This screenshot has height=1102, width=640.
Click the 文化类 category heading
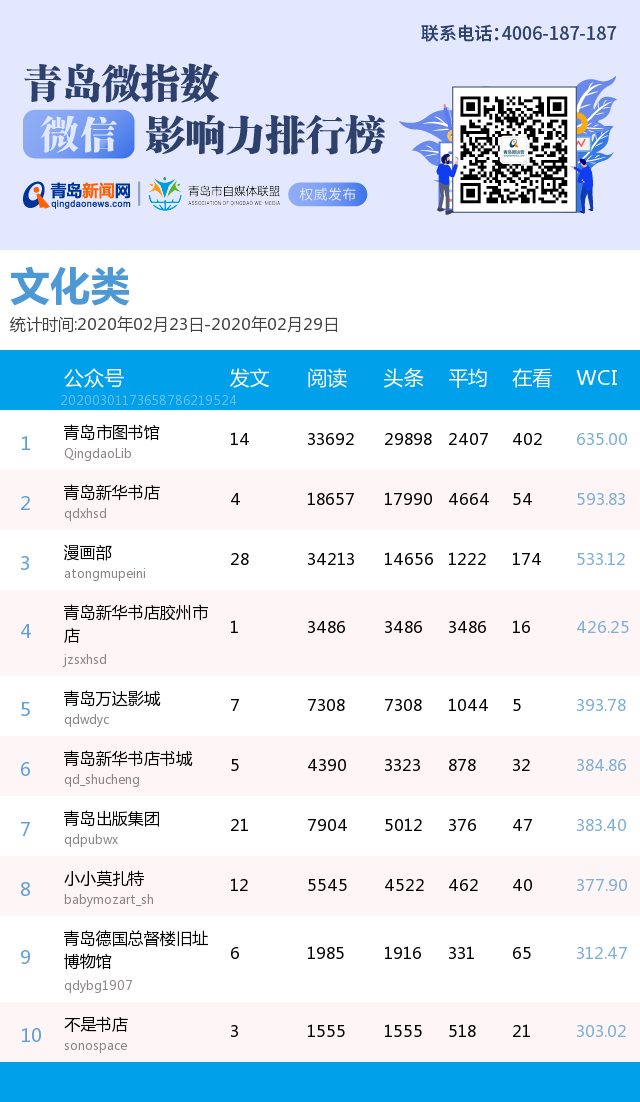[70, 288]
